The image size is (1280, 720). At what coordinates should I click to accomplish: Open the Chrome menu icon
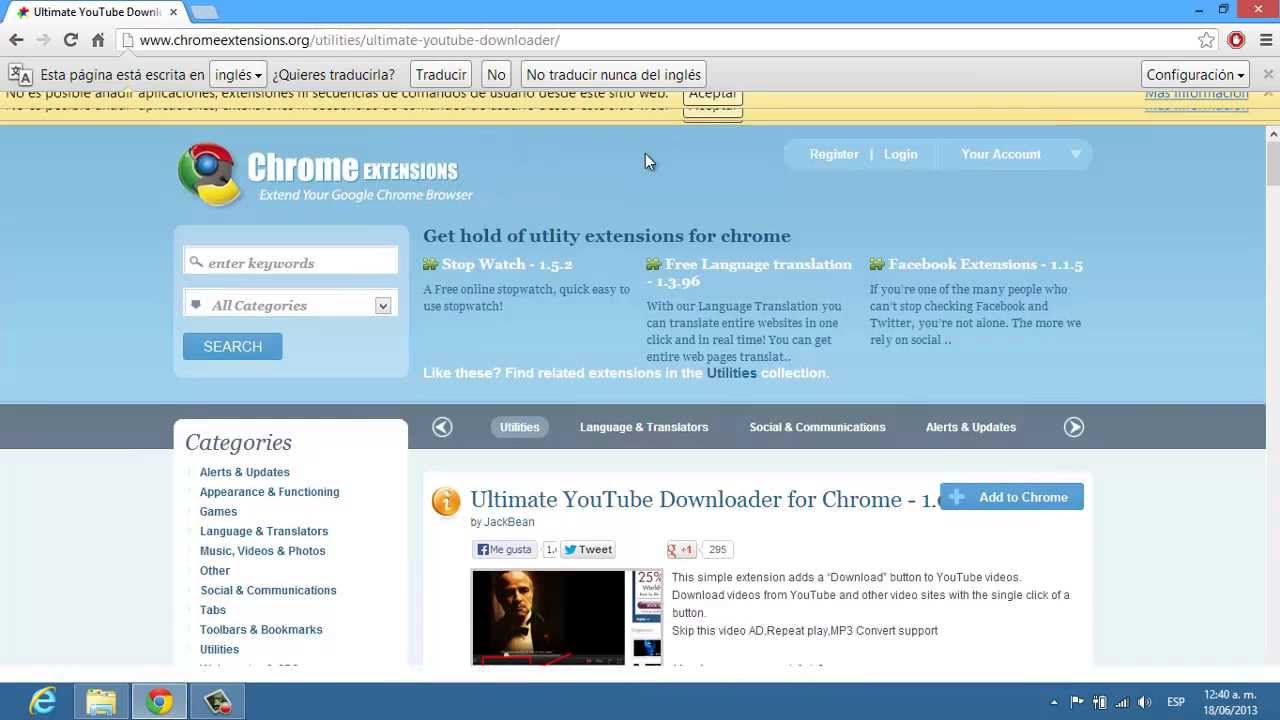[x=1266, y=40]
